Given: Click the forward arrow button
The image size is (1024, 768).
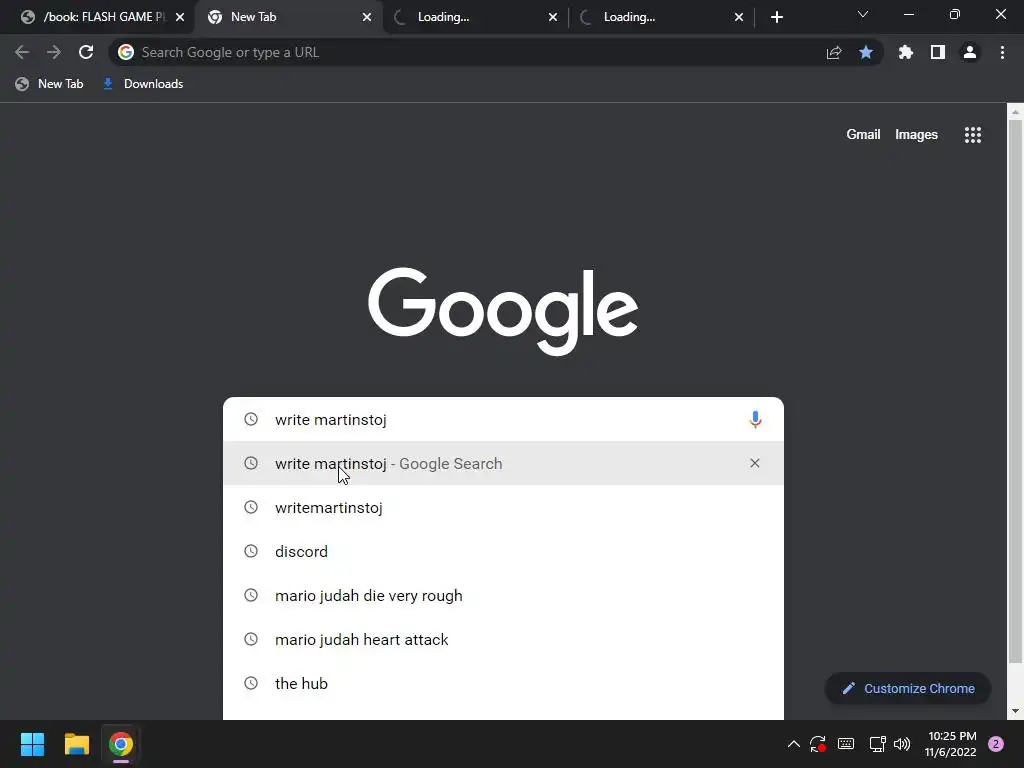Looking at the screenshot, I should pos(54,52).
